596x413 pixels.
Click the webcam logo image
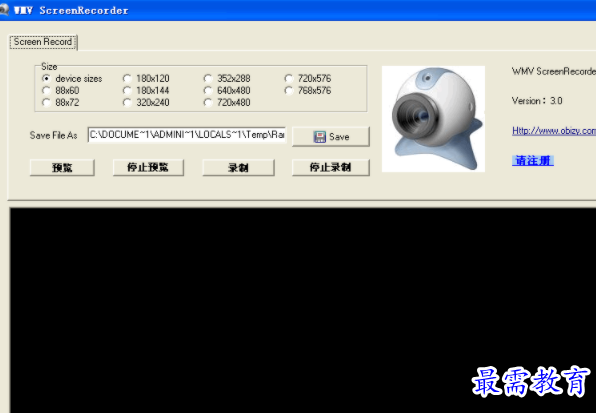click(x=433, y=119)
